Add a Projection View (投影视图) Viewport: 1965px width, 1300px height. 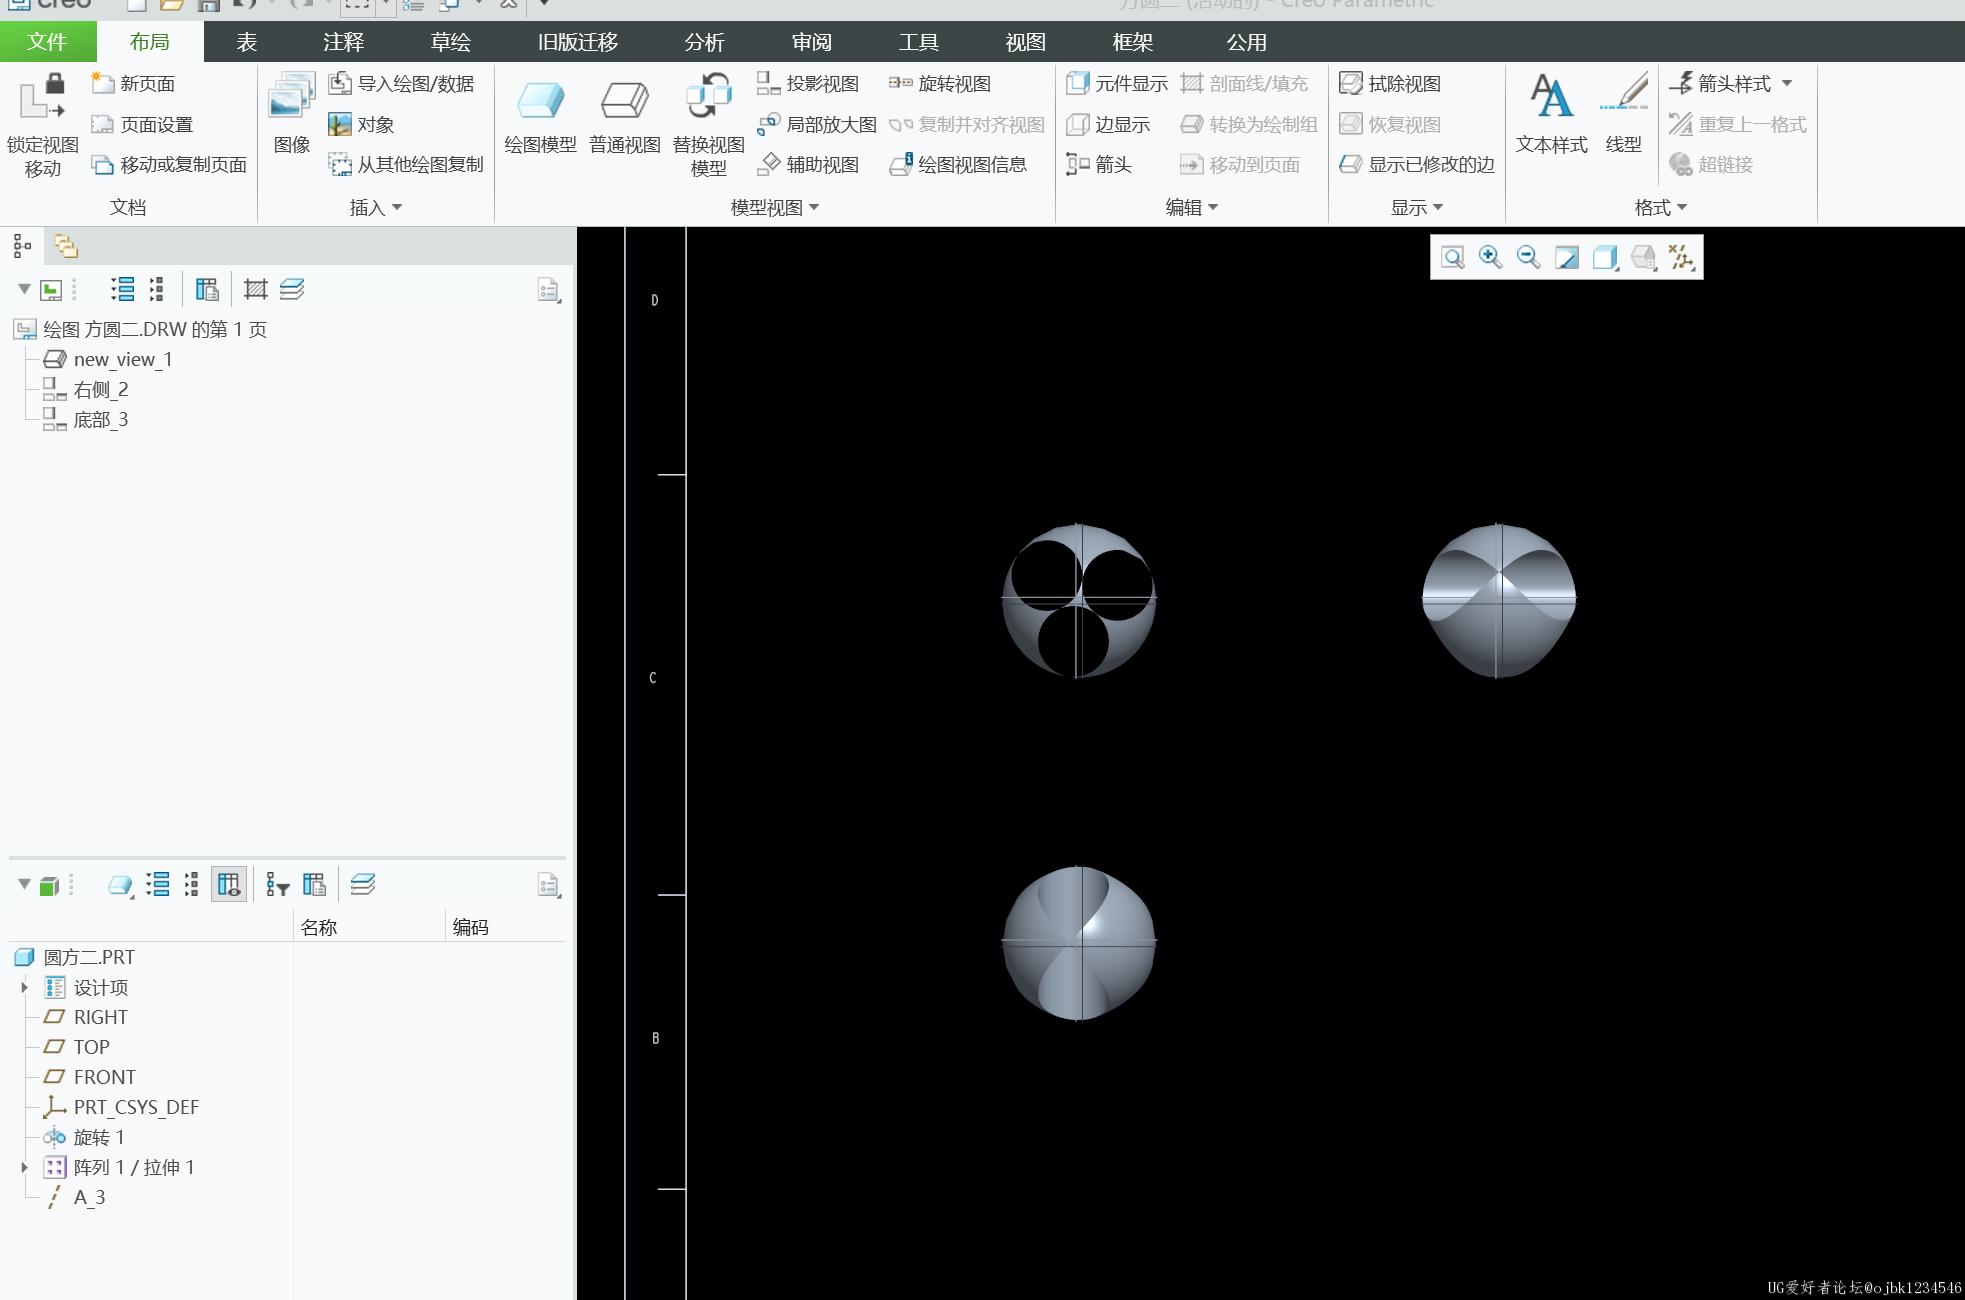point(808,84)
